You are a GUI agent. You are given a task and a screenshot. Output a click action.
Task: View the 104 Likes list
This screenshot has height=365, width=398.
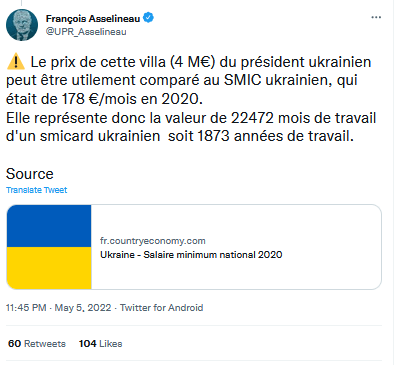pyautogui.click(x=100, y=344)
